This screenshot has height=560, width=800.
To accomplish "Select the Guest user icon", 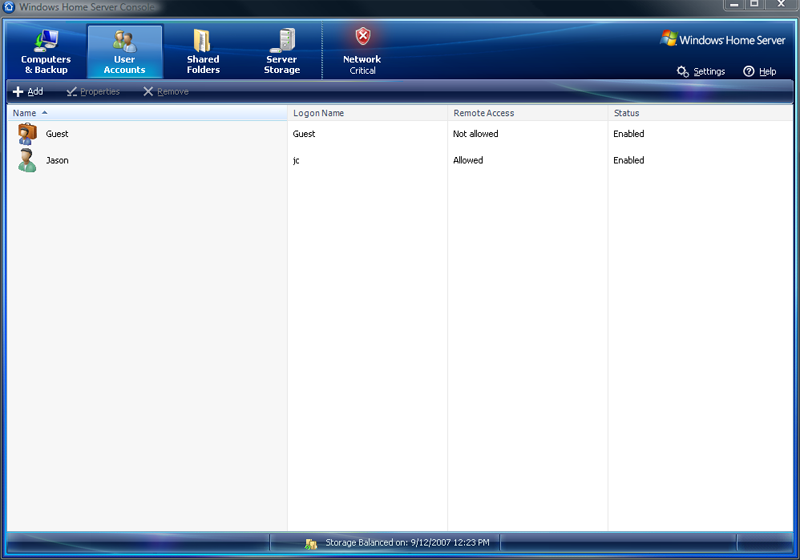I will coord(27,134).
